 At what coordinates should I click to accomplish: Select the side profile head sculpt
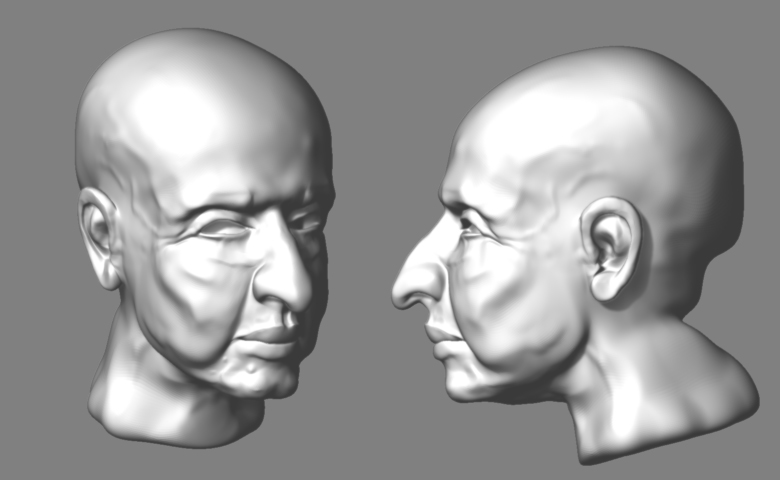576,255
